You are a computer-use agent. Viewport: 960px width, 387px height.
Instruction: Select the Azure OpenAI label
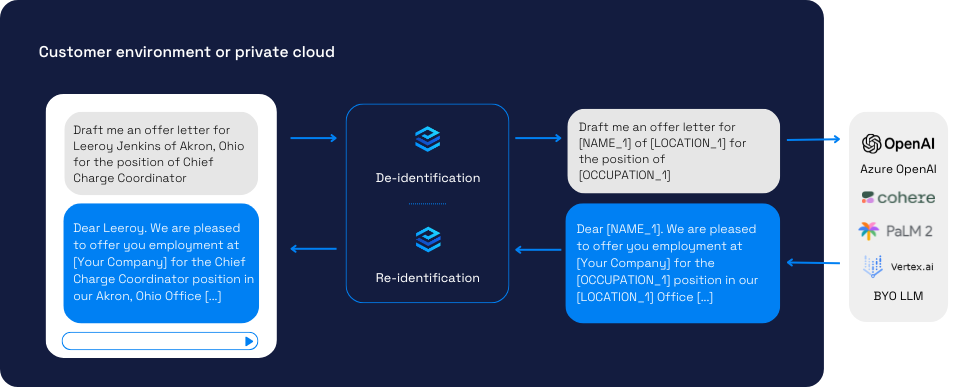(898, 169)
